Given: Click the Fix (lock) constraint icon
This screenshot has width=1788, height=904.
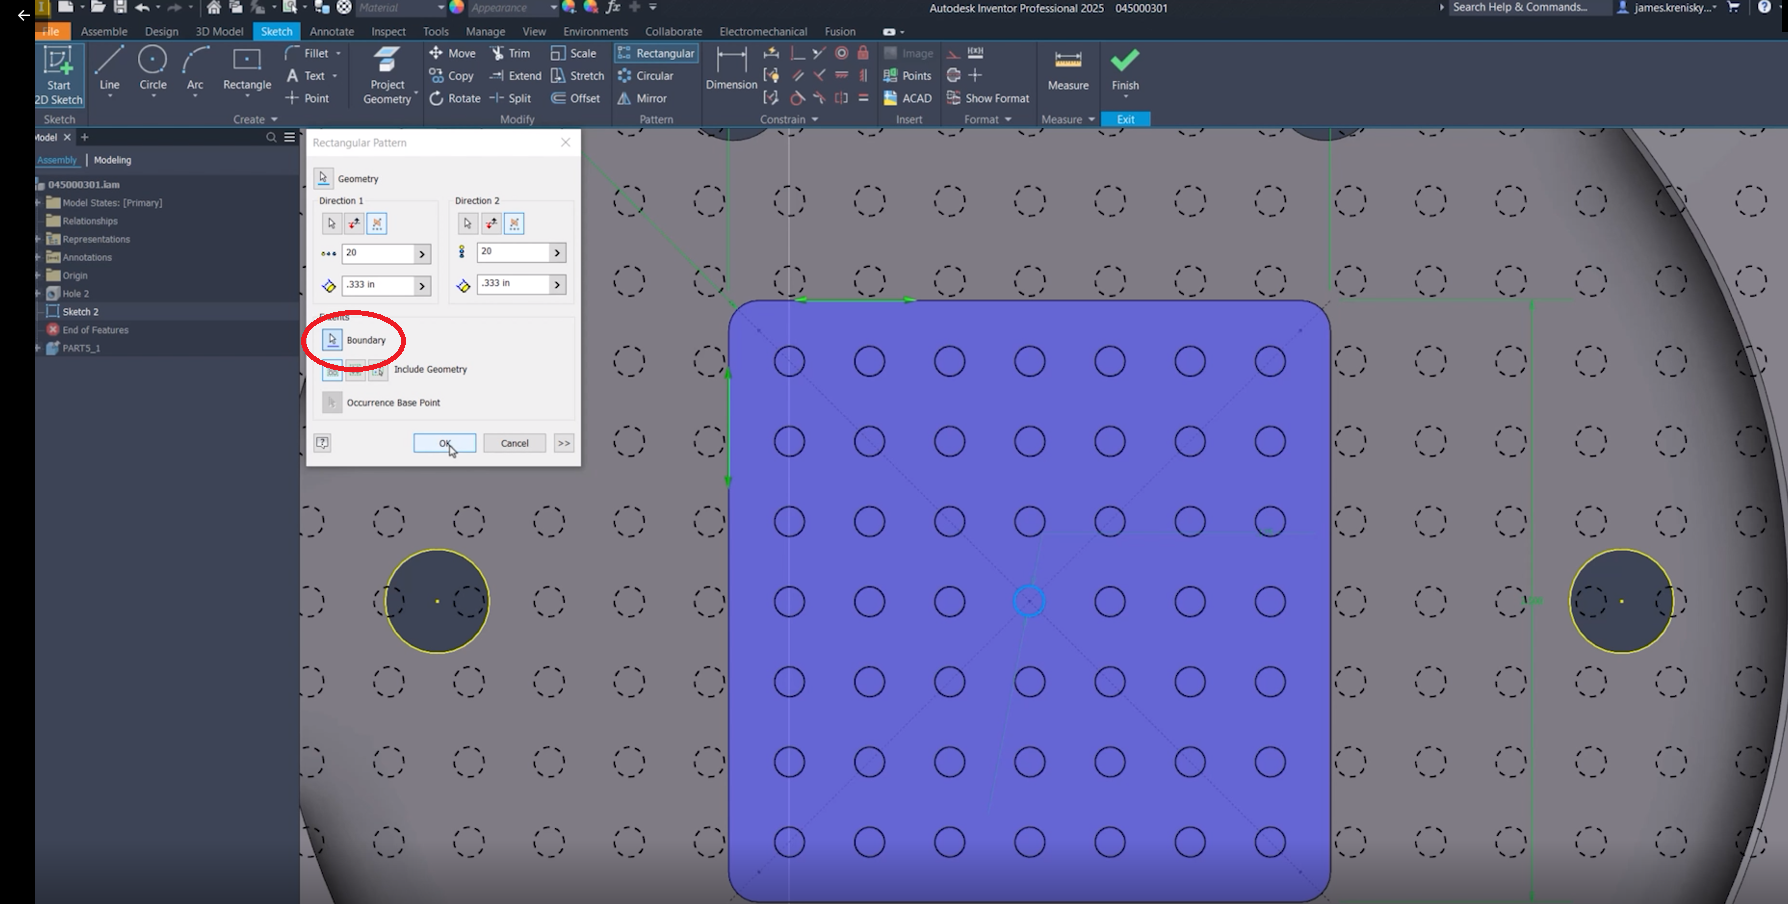Looking at the screenshot, I should pos(863,53).
